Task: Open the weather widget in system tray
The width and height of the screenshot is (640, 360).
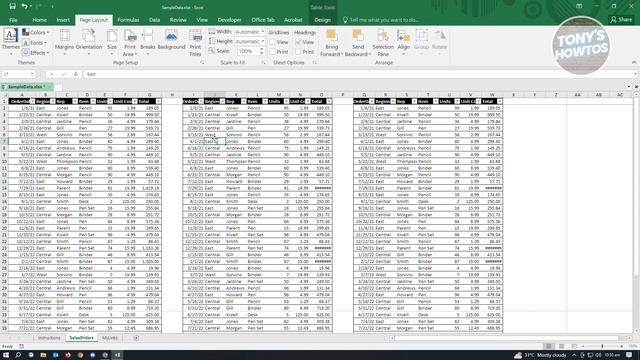Action: (x=540, y=355)
